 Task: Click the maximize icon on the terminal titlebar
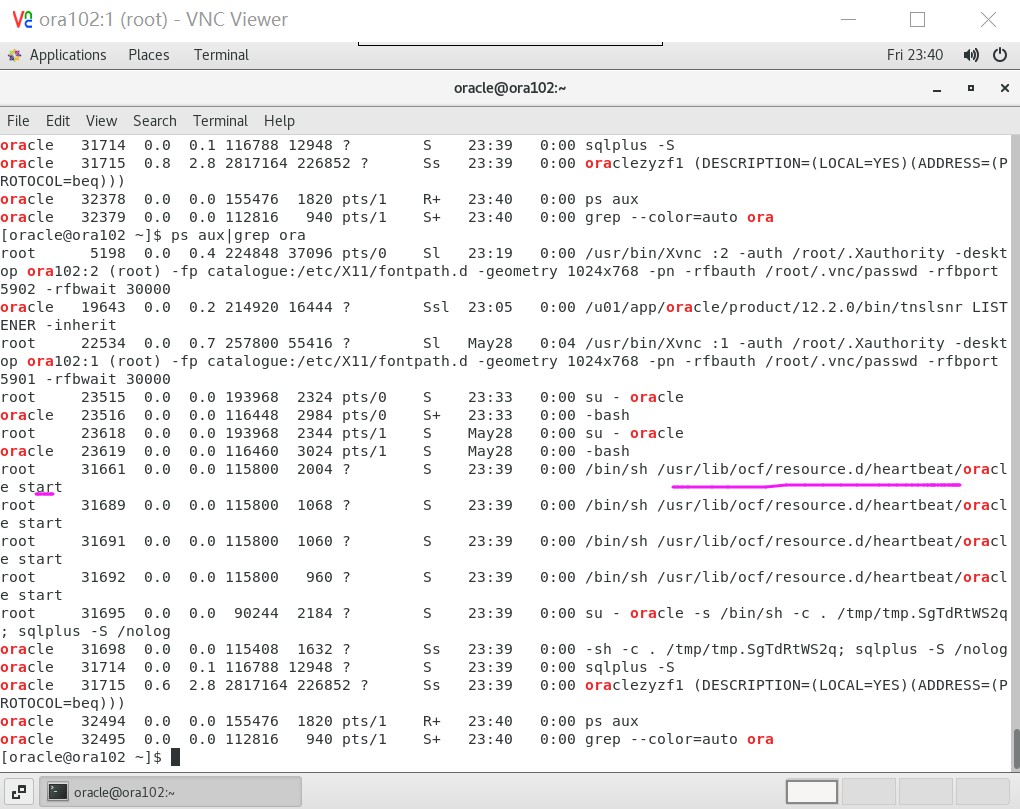point(970,89)
